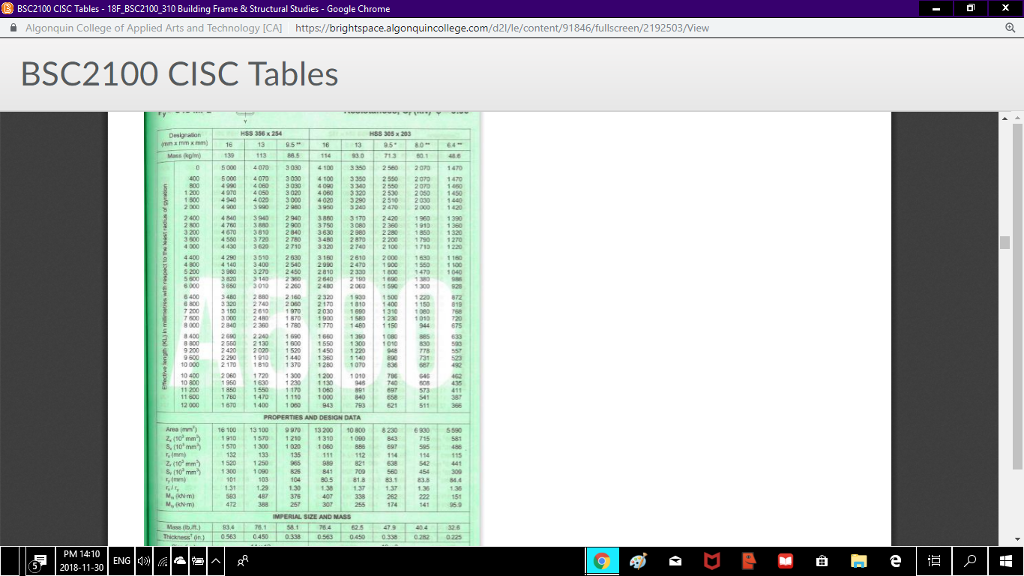Launch Microsoft Edge from the taskbar
Image resolution: width=1024 pixels, height=576 pixels.
[895, 561]
